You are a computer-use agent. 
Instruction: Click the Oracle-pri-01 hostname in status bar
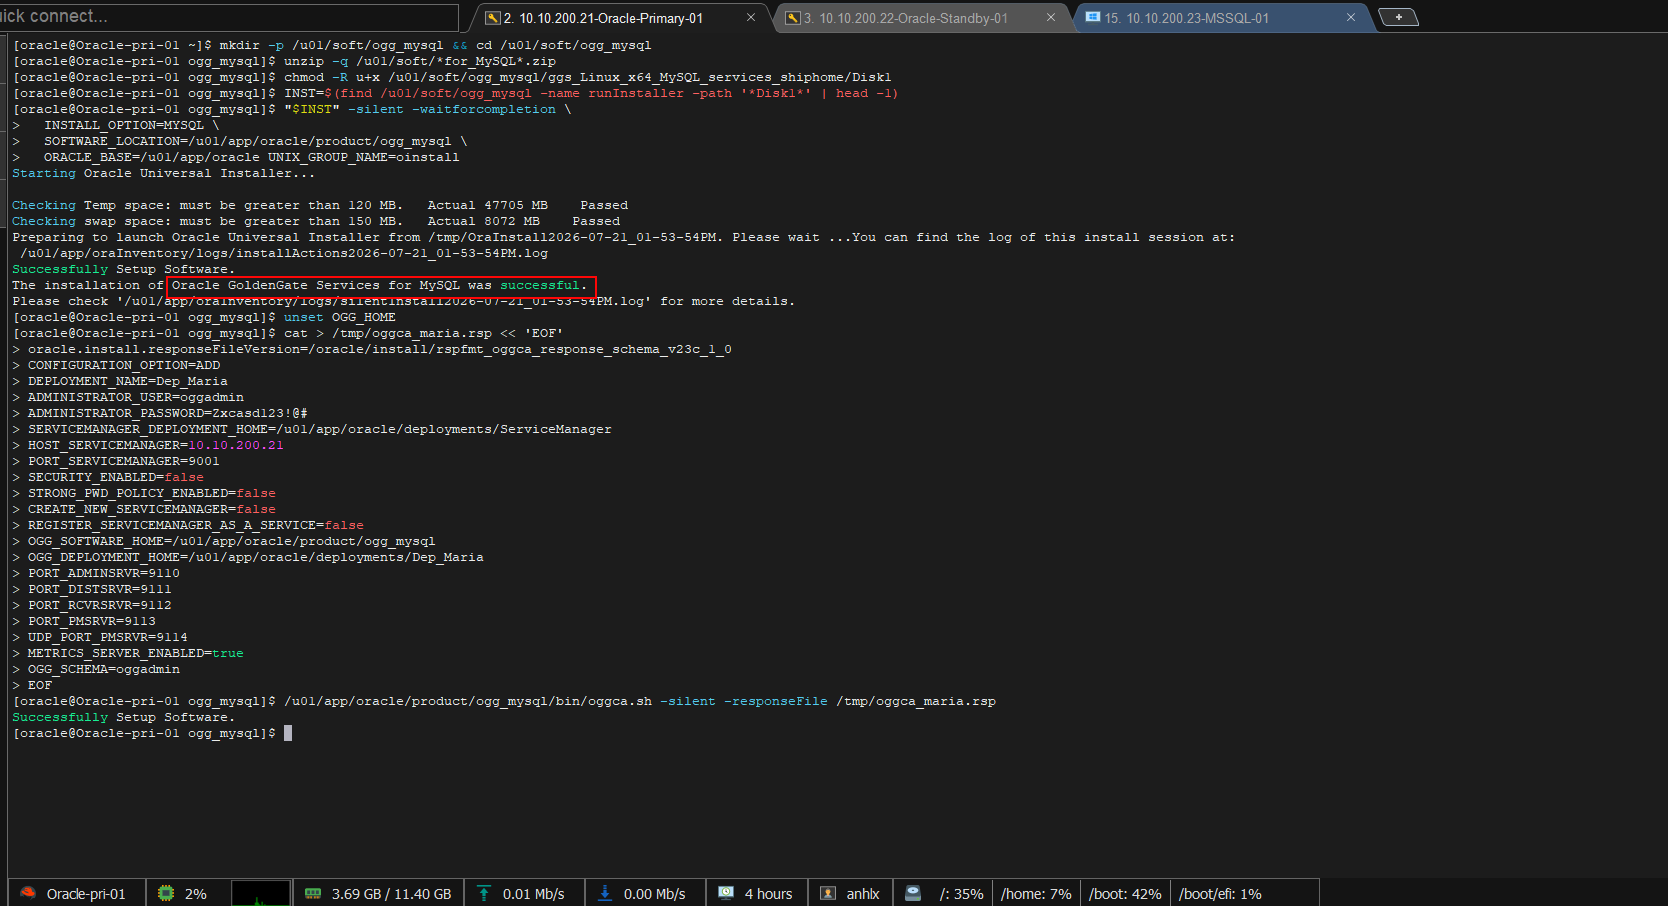click(86, 894)
